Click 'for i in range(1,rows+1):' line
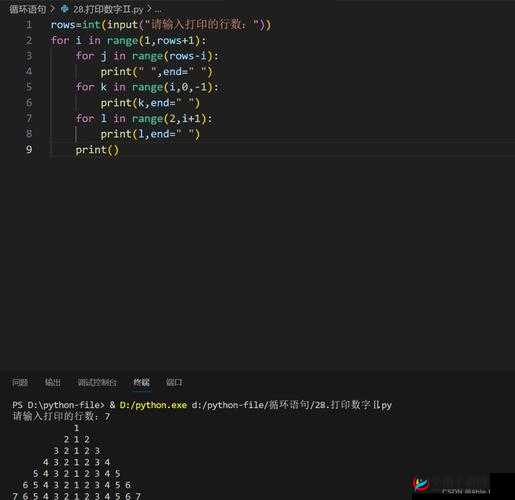Screen dimensions: 515x500 click(129, 41)
